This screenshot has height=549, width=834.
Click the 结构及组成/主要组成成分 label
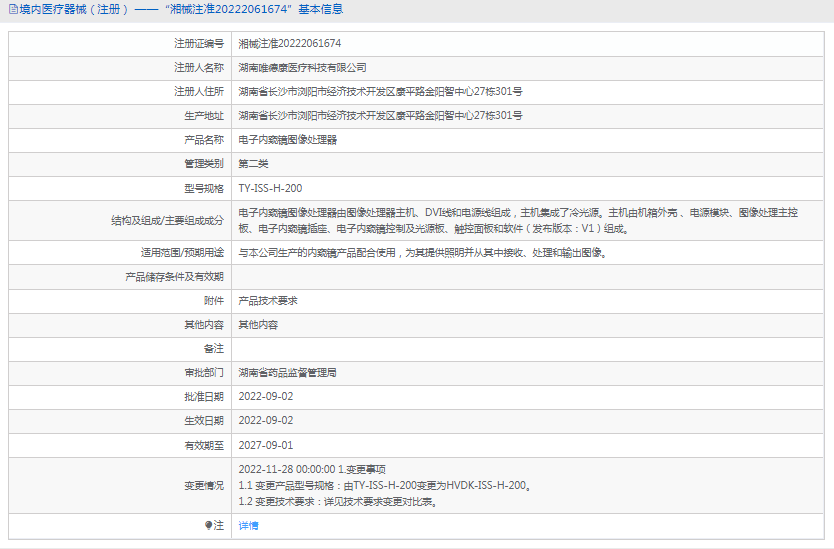tap(168, 221)
